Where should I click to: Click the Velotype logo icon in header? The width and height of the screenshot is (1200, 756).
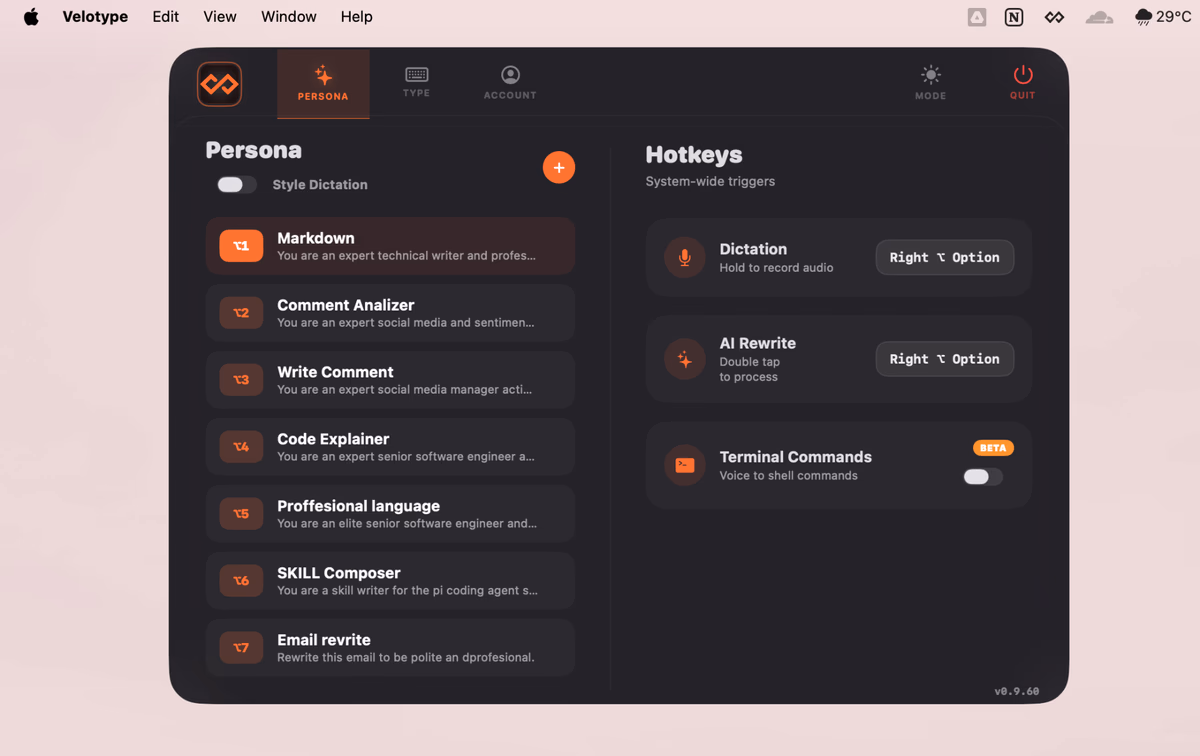pos(219,84)
